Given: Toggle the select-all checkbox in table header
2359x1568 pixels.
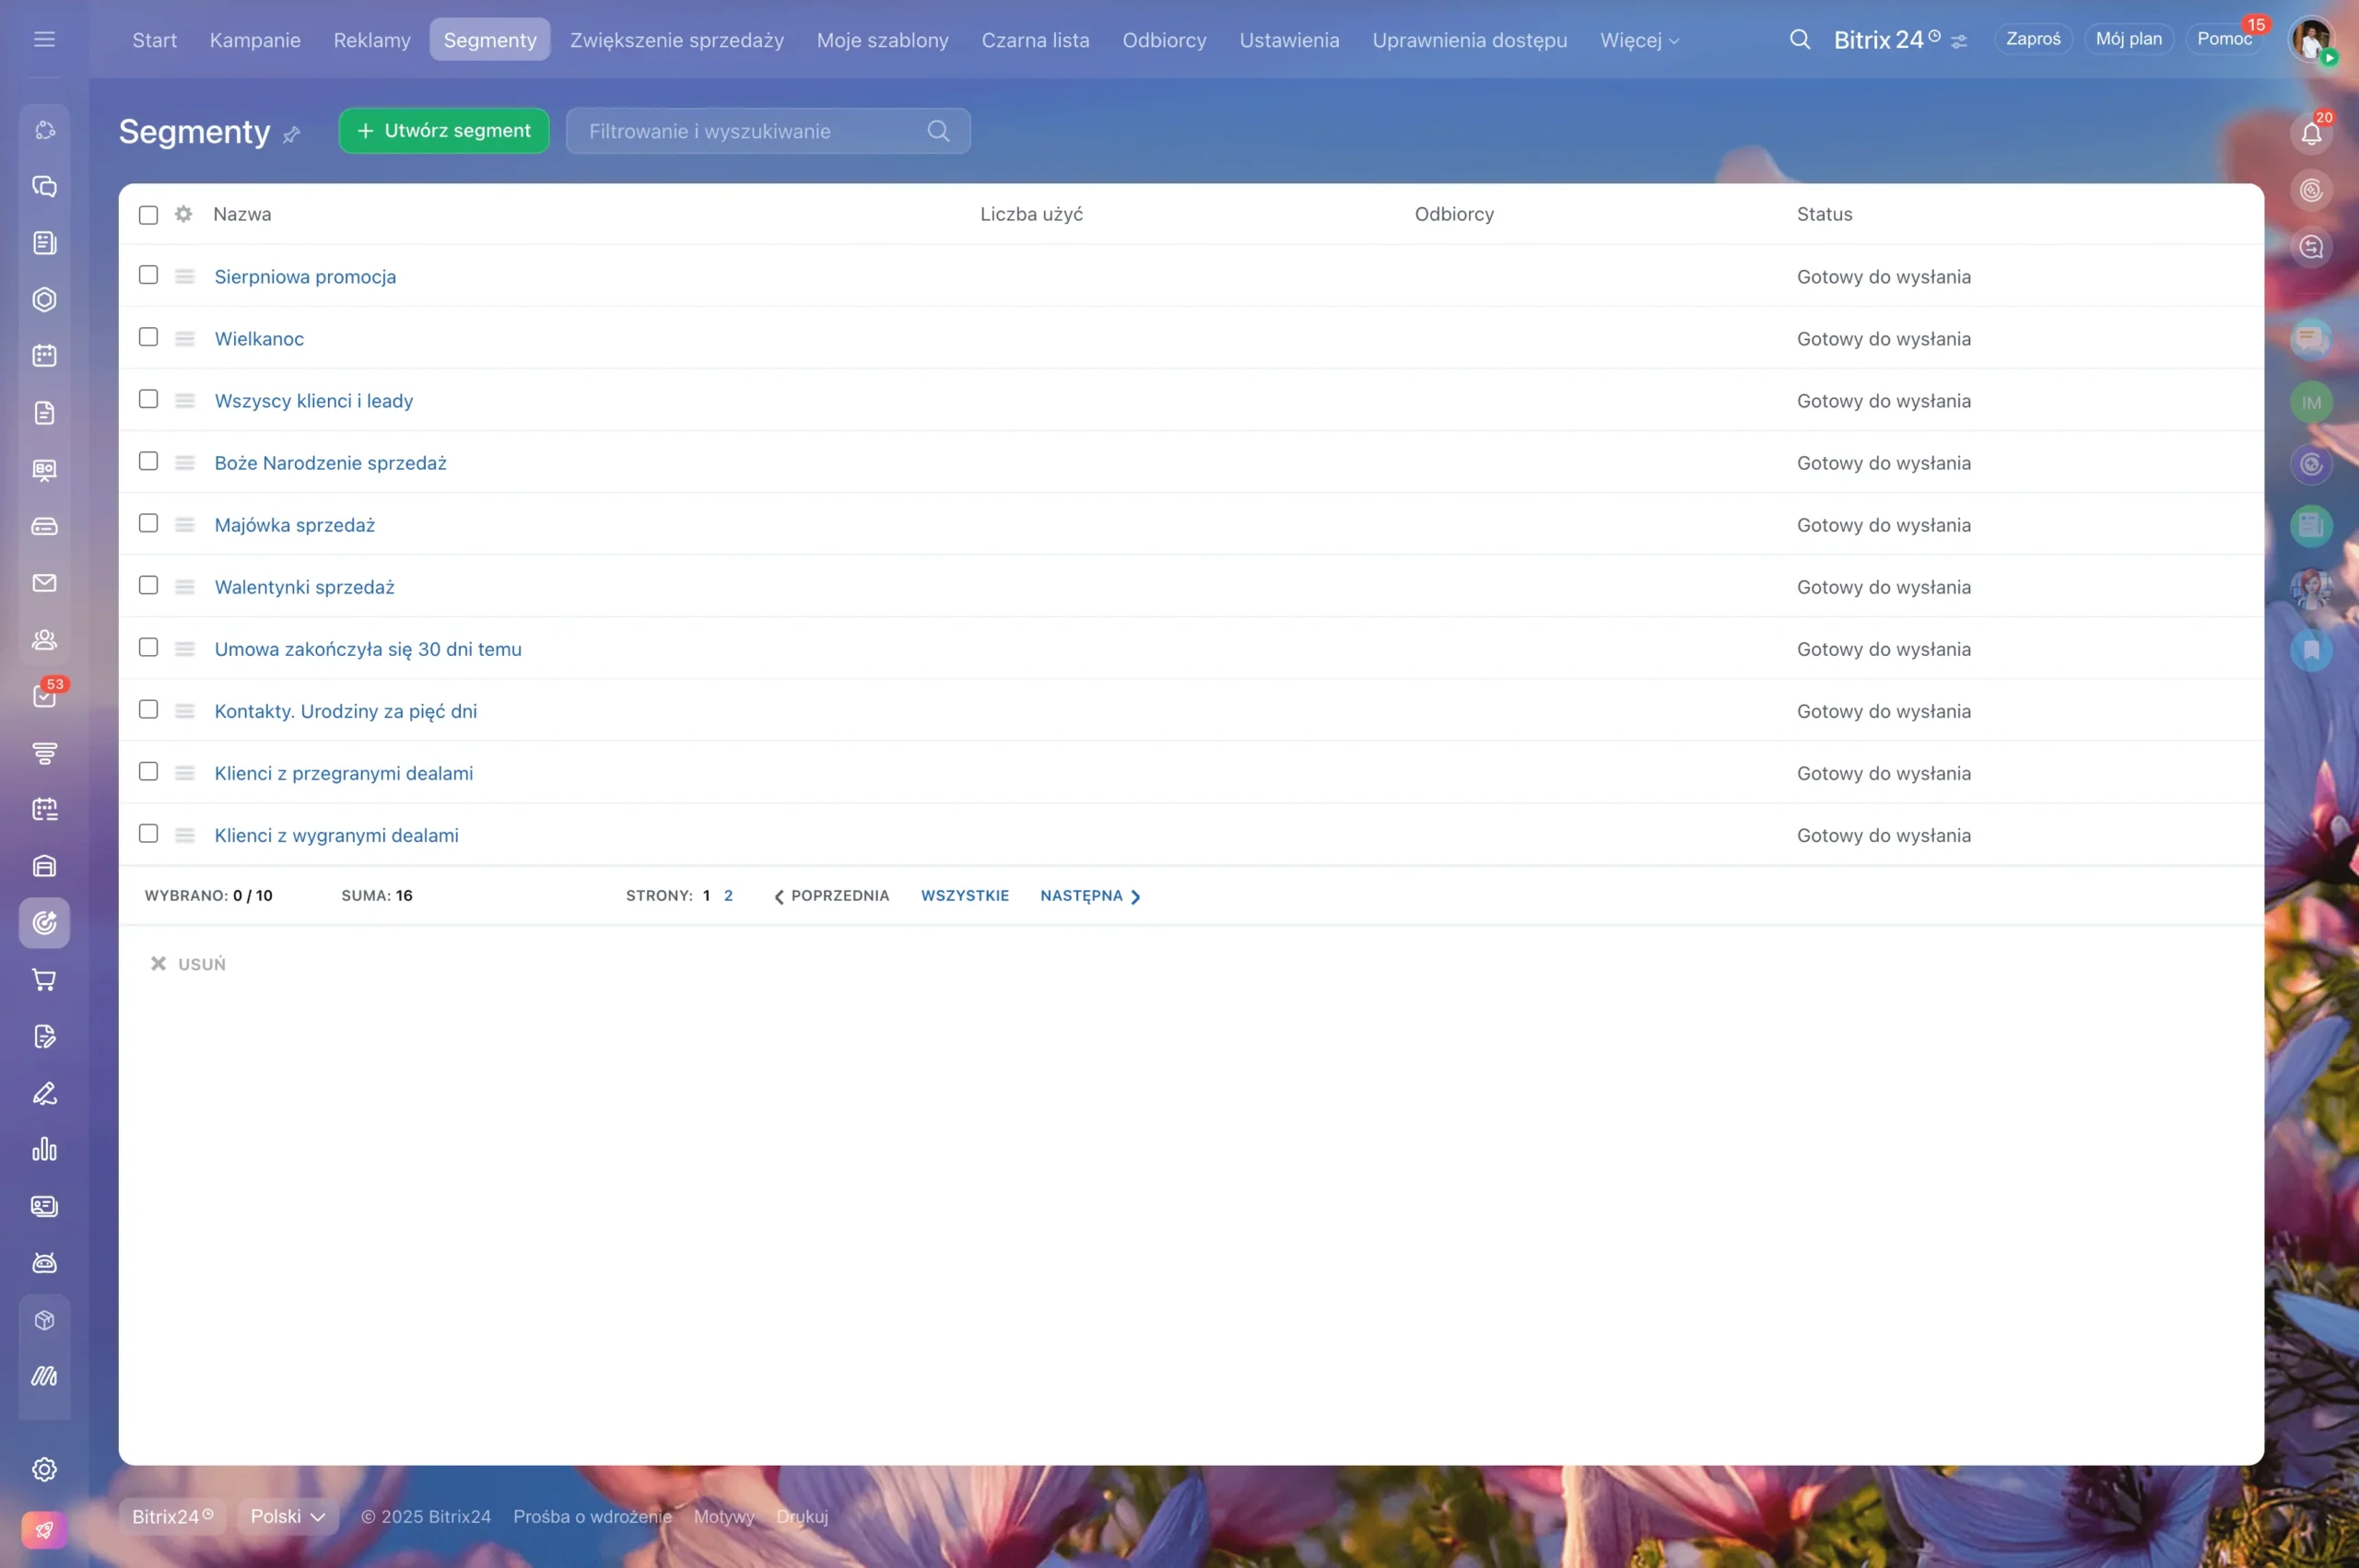Looking at the screenshot, I should click(x=148, y=215).
